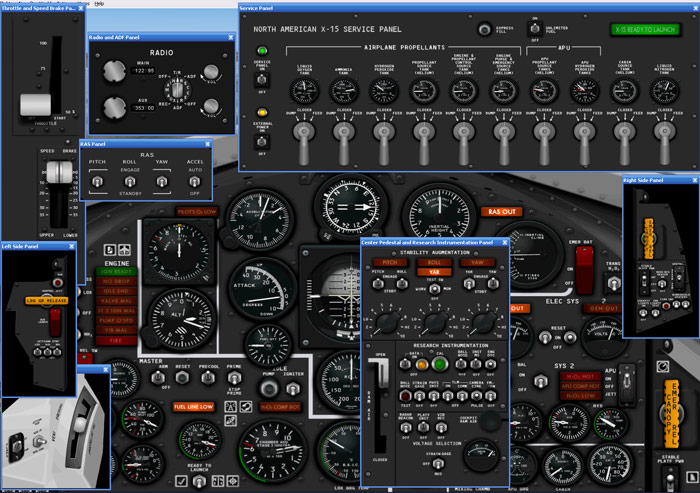700x493 pixels.
Task: Flip the TEST SW switch under YAR light
Action: pos(434,289)
